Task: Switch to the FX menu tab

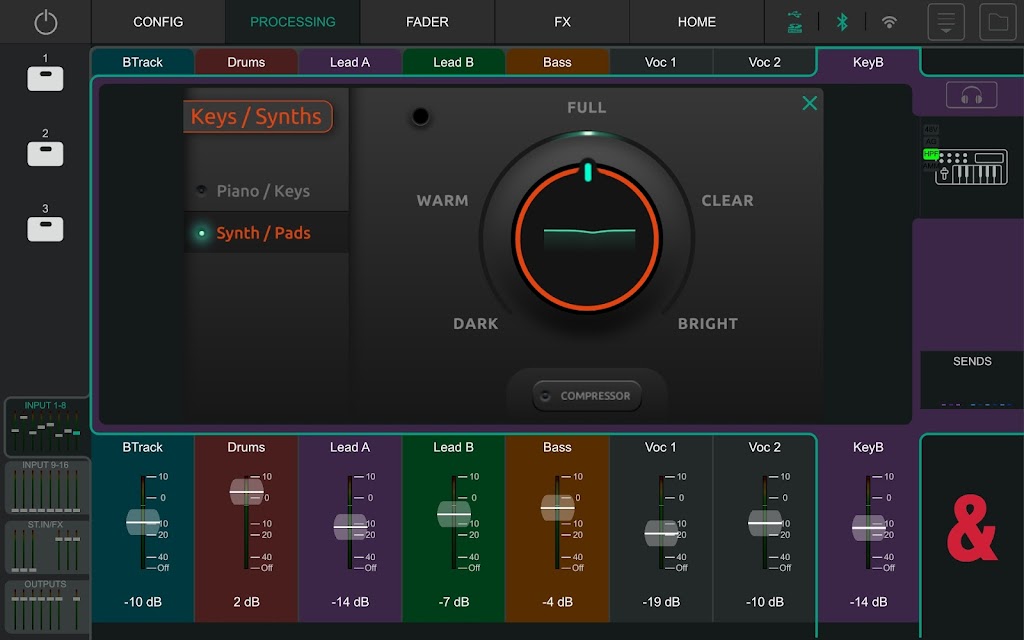Action: 562,22
